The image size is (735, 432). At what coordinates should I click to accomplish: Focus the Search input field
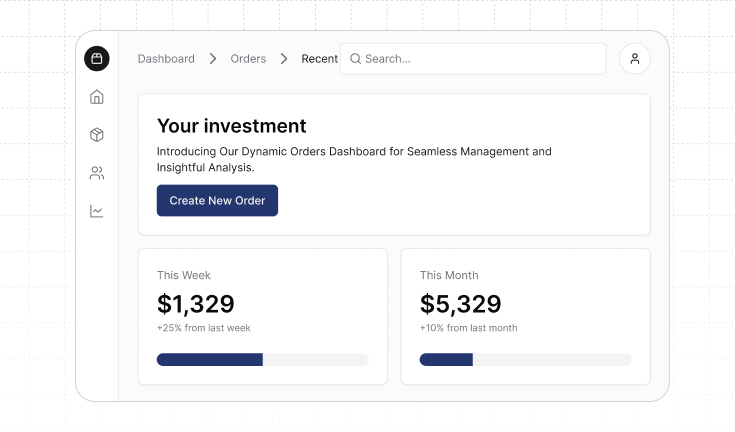pyautogui.click(x=480, y=59)
